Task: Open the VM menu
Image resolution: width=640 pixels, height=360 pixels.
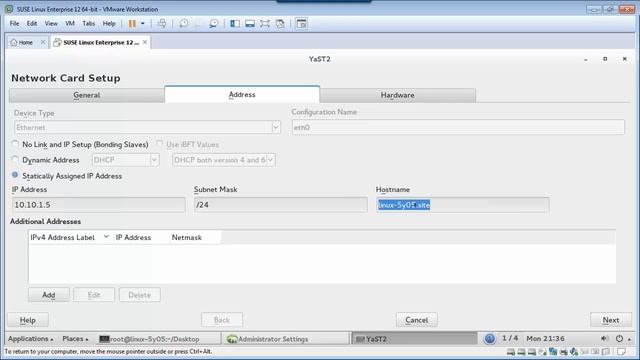Action: coord(70,24)
